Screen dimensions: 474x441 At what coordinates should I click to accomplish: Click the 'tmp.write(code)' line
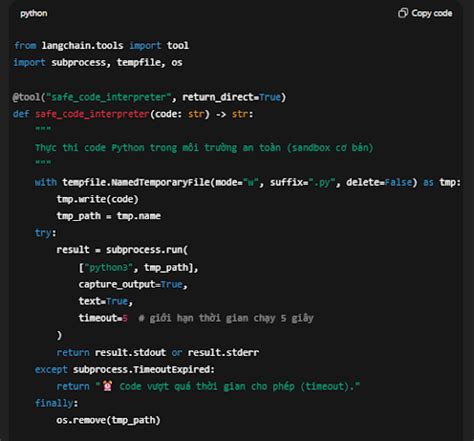97,199
